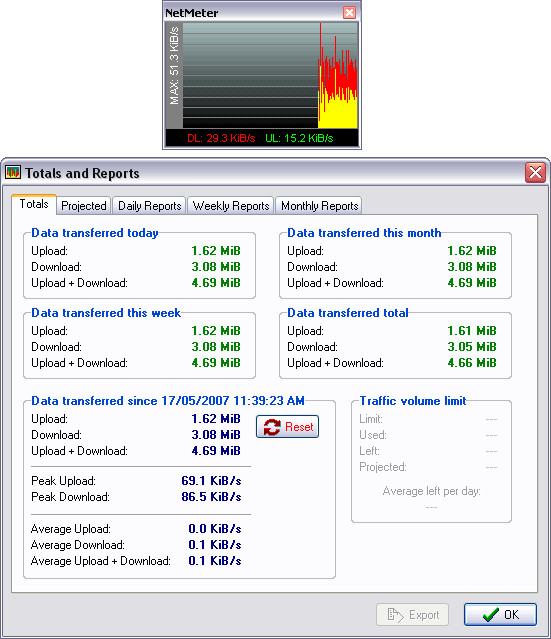Click the total Upload + Download 4.66 MiB
Viewport: 551px width, 639px height.
(472, 363)
